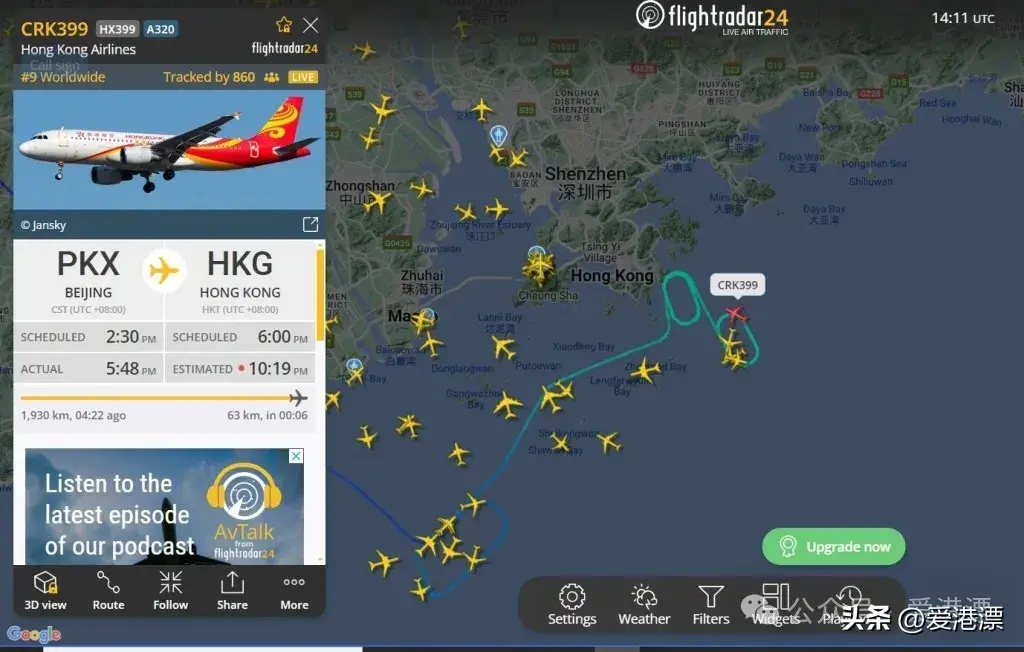
Task: Show the flight Route
Action: tap(108, 591)
